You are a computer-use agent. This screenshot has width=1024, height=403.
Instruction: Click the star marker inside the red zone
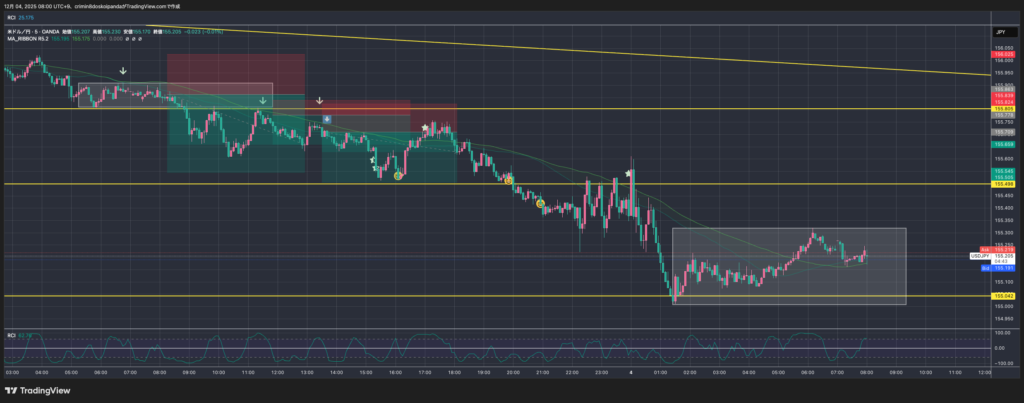point(425,128)
